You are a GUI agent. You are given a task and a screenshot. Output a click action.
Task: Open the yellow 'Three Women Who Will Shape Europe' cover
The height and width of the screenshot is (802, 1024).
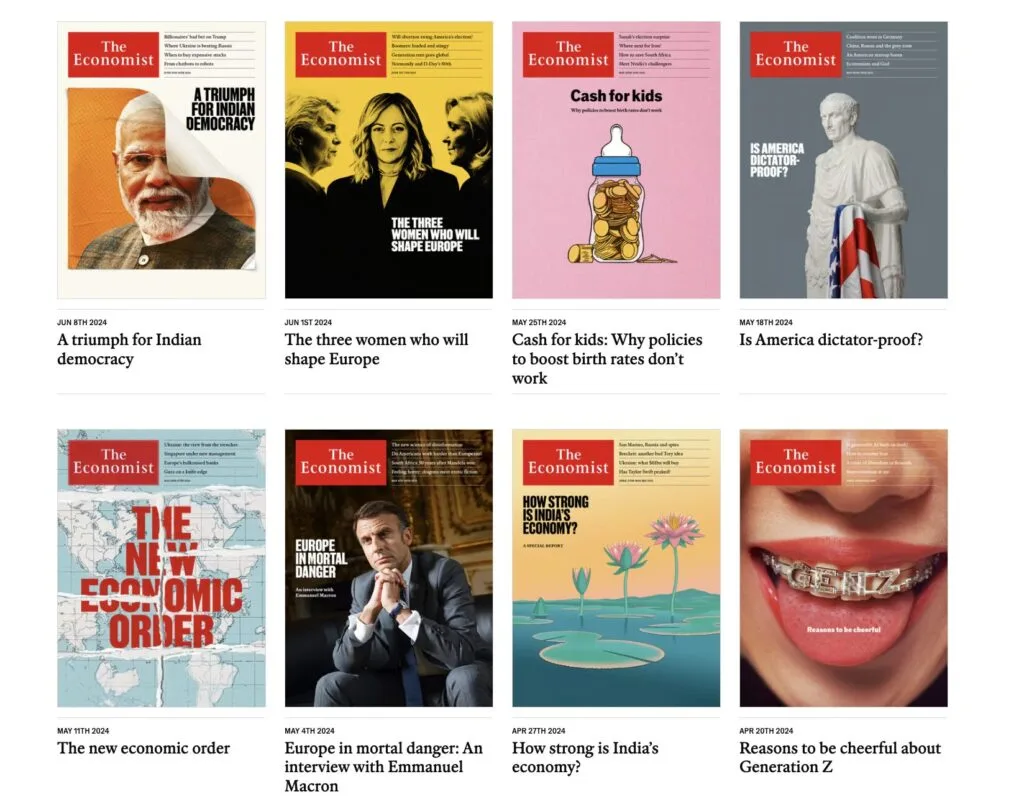tap(389, 160)
